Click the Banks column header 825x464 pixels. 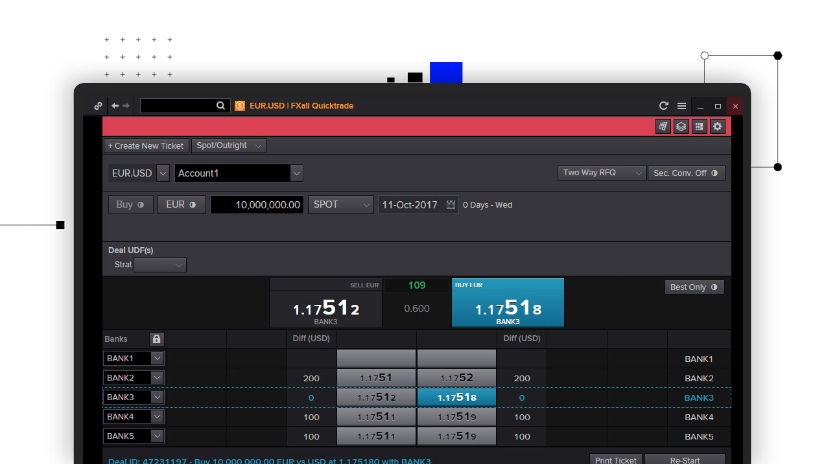(116, 339)
